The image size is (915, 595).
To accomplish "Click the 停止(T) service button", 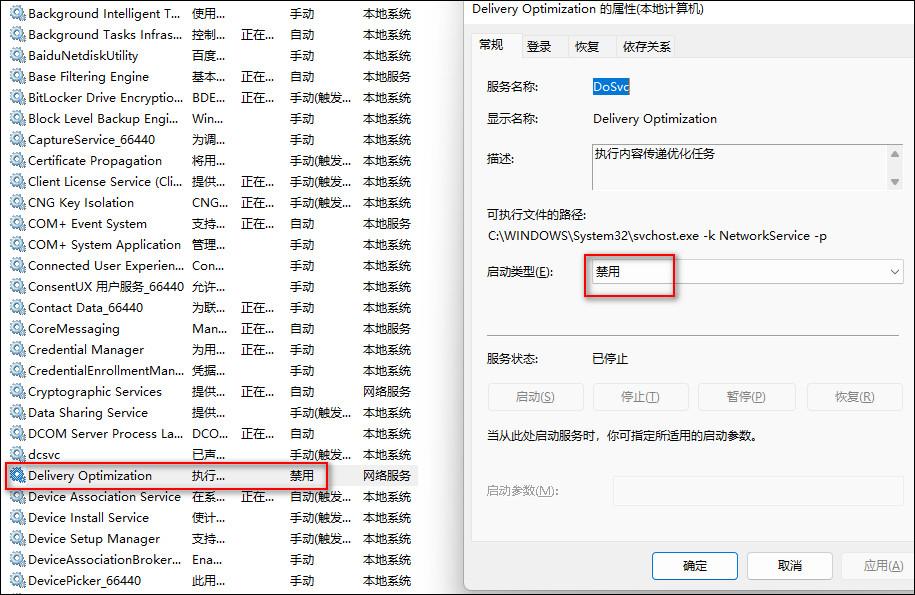I will pyautogui.click(x=640, y=397).
